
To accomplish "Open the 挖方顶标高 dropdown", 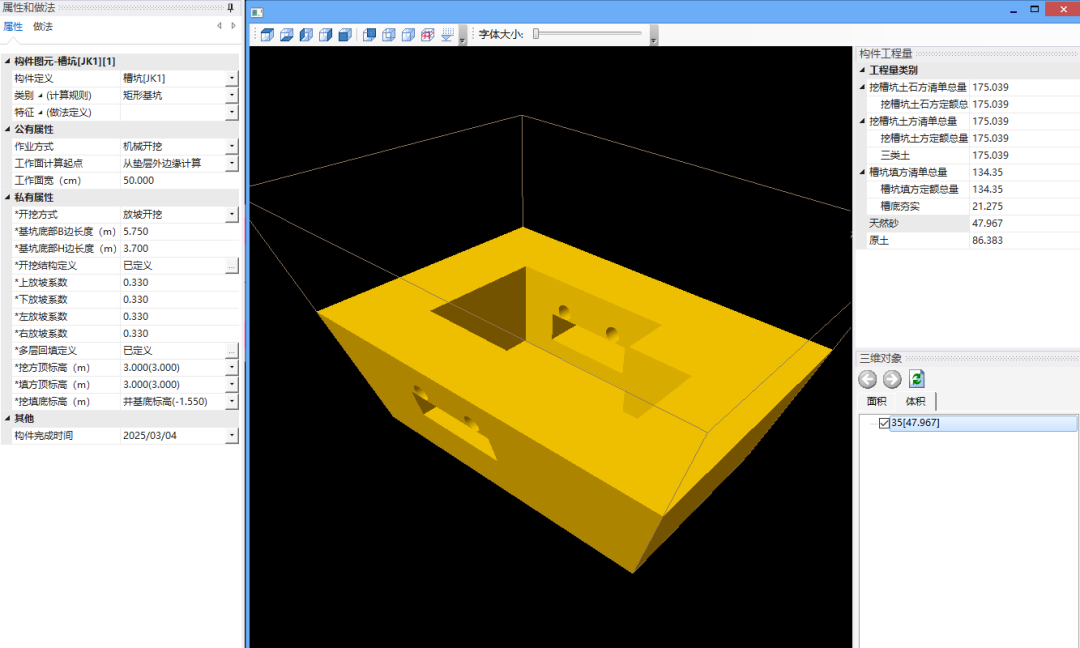I will coord(231,368).
